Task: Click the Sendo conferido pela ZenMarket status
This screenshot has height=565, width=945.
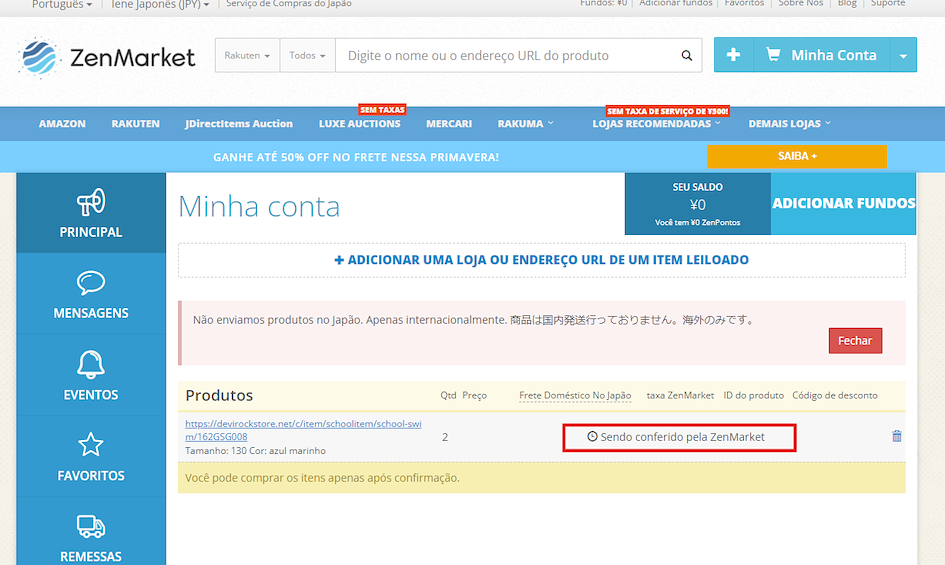Action: click(679, 437)
